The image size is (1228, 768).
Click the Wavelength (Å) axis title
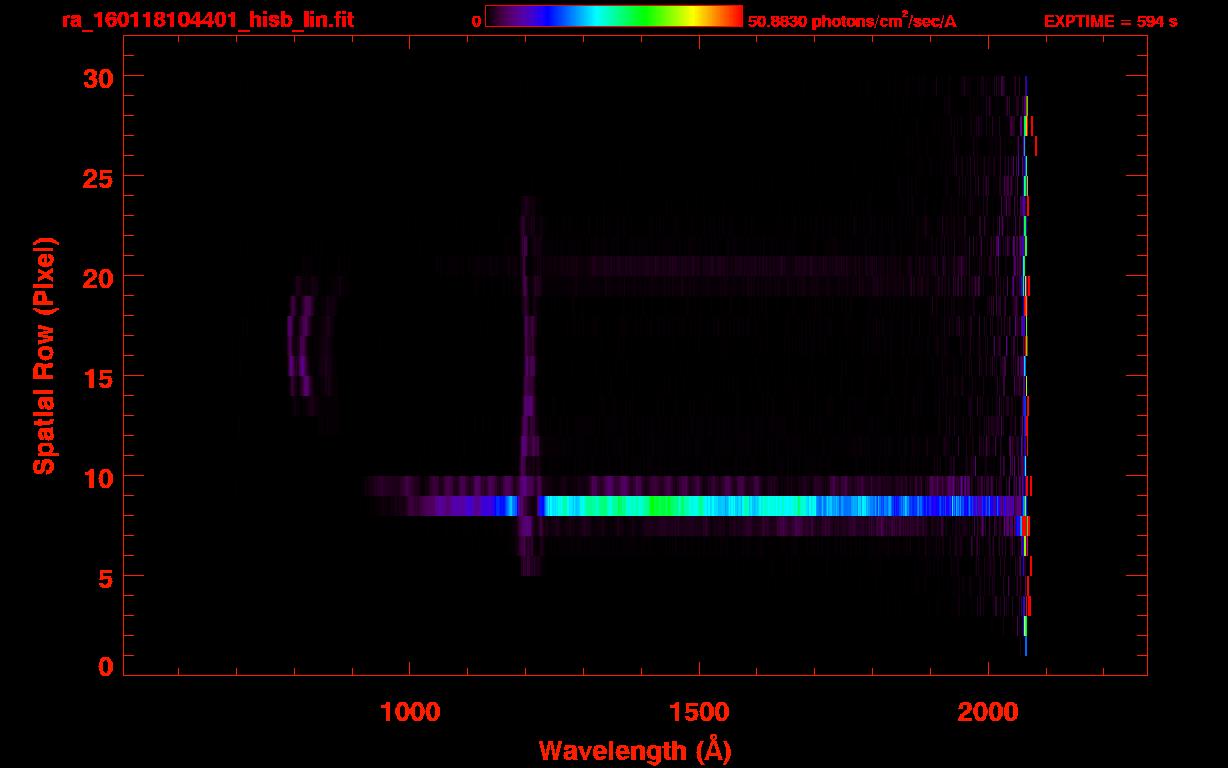pos(634,750)
